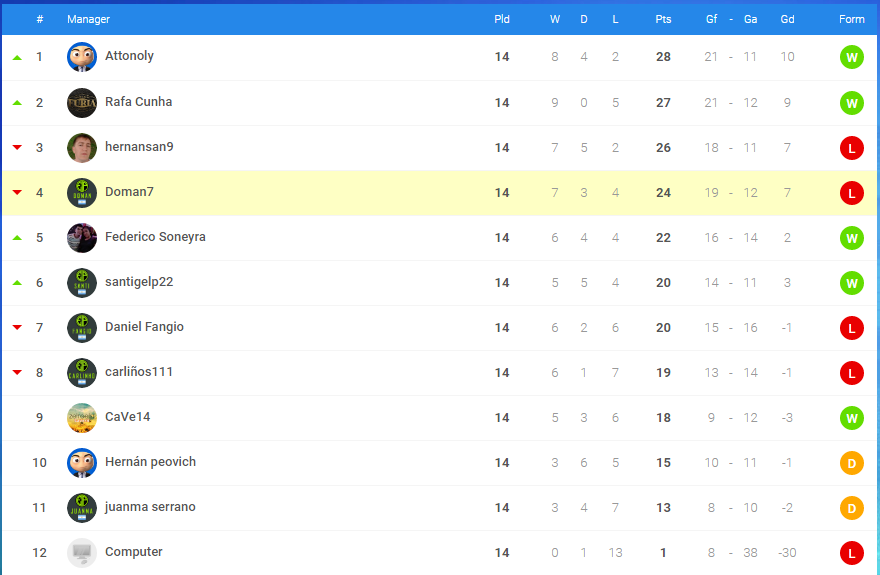This screenshot has height=575, width=880.
Task: Click hernansan9's profile photo
Action: pos(82,148)
